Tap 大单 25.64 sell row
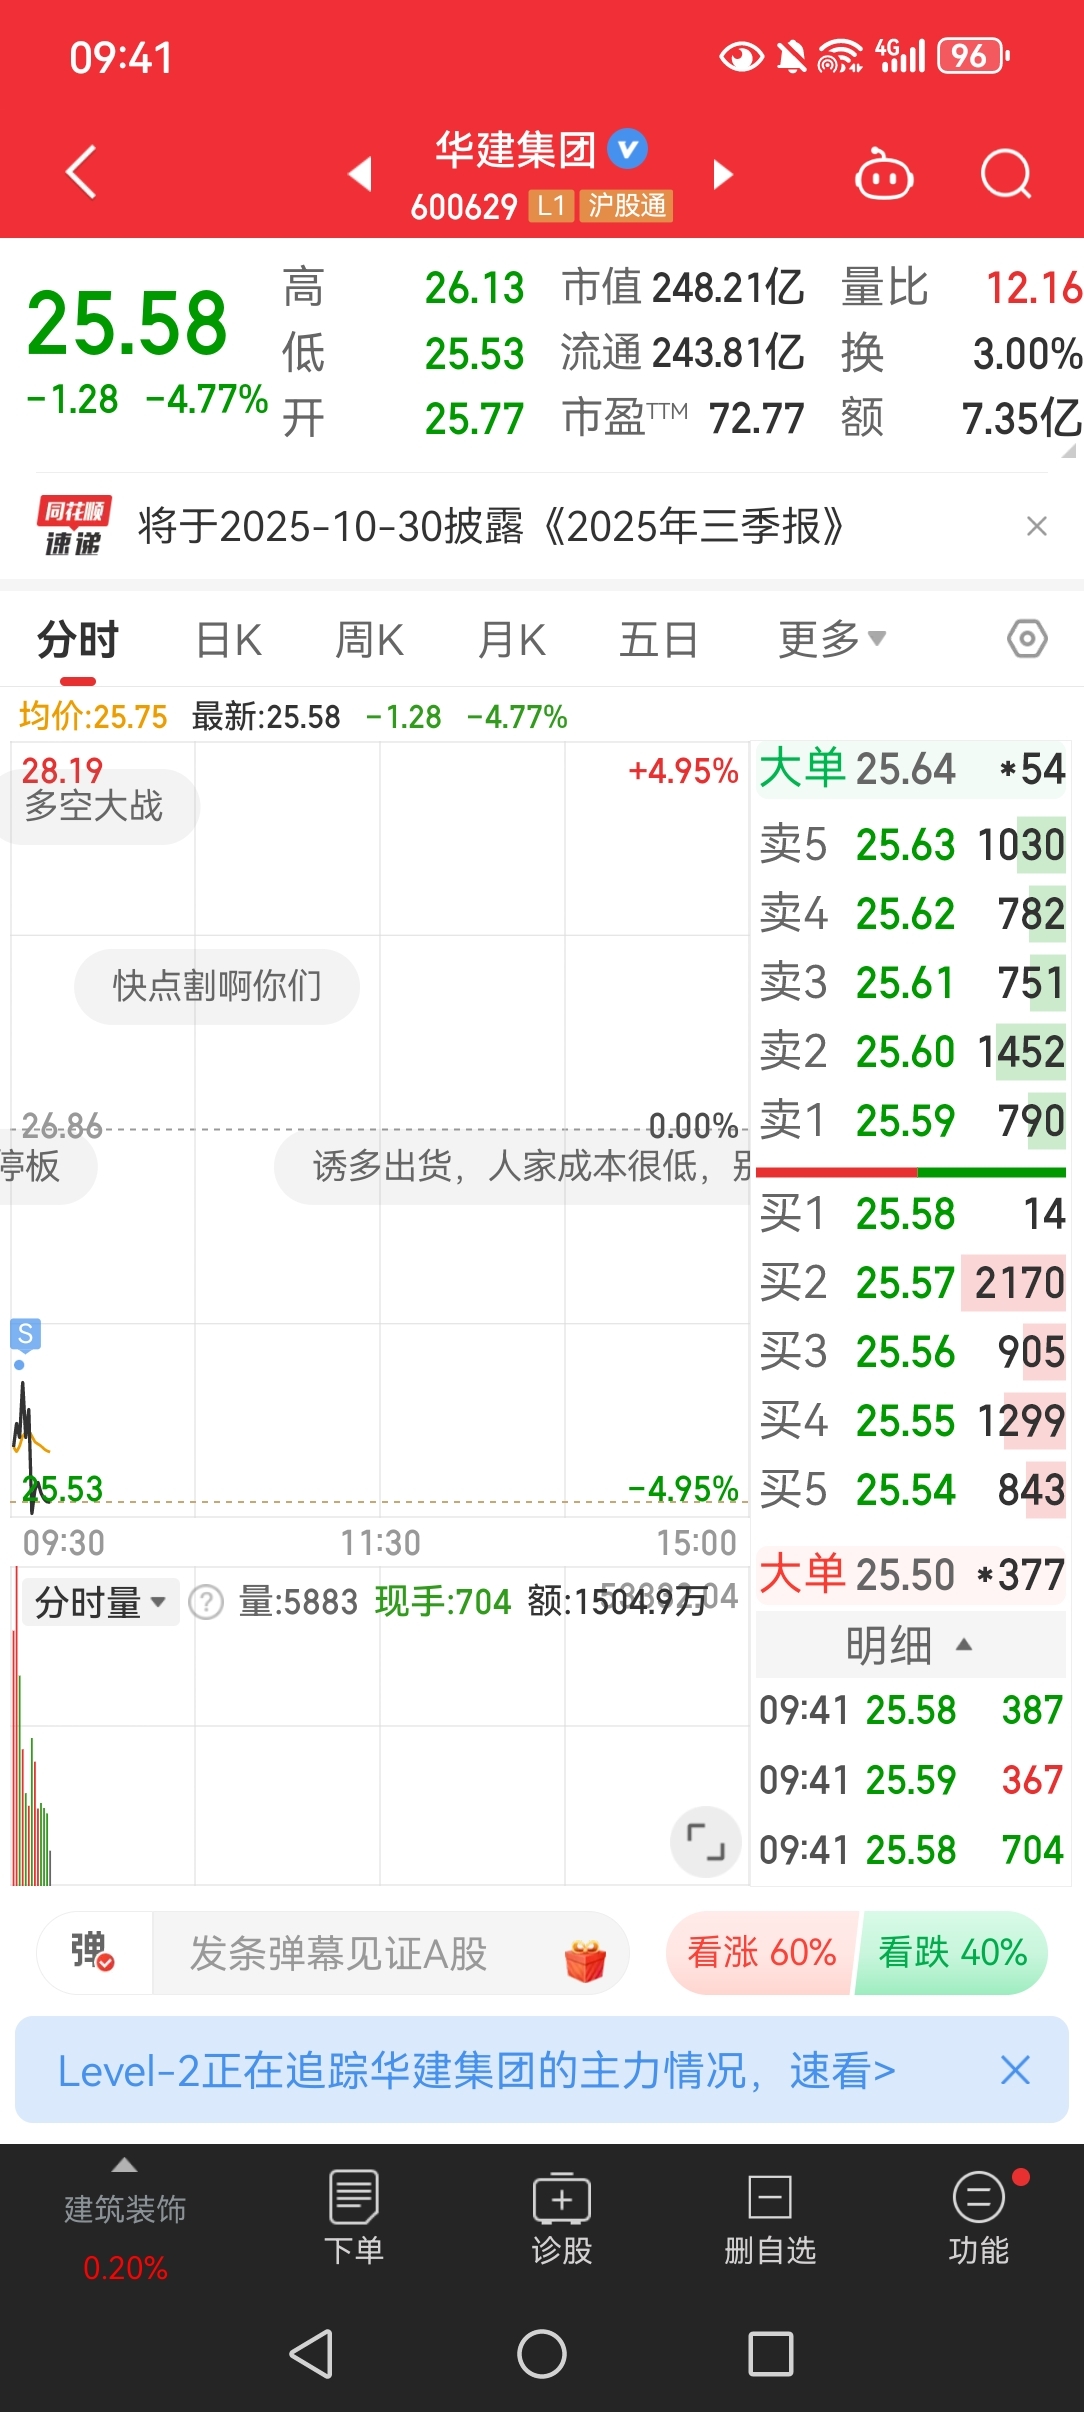Image resolution: width=1084 pixels, height=2412 pixels. click(x=911, y=768)
